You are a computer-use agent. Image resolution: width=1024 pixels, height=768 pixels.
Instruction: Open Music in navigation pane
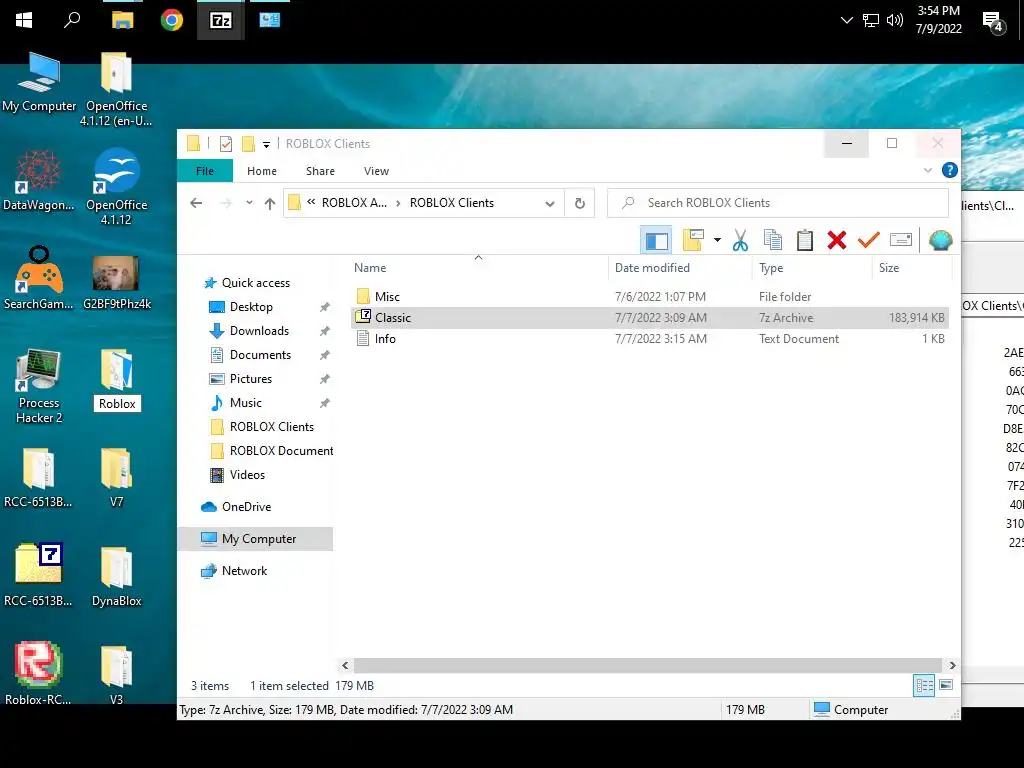click(246, 403)
